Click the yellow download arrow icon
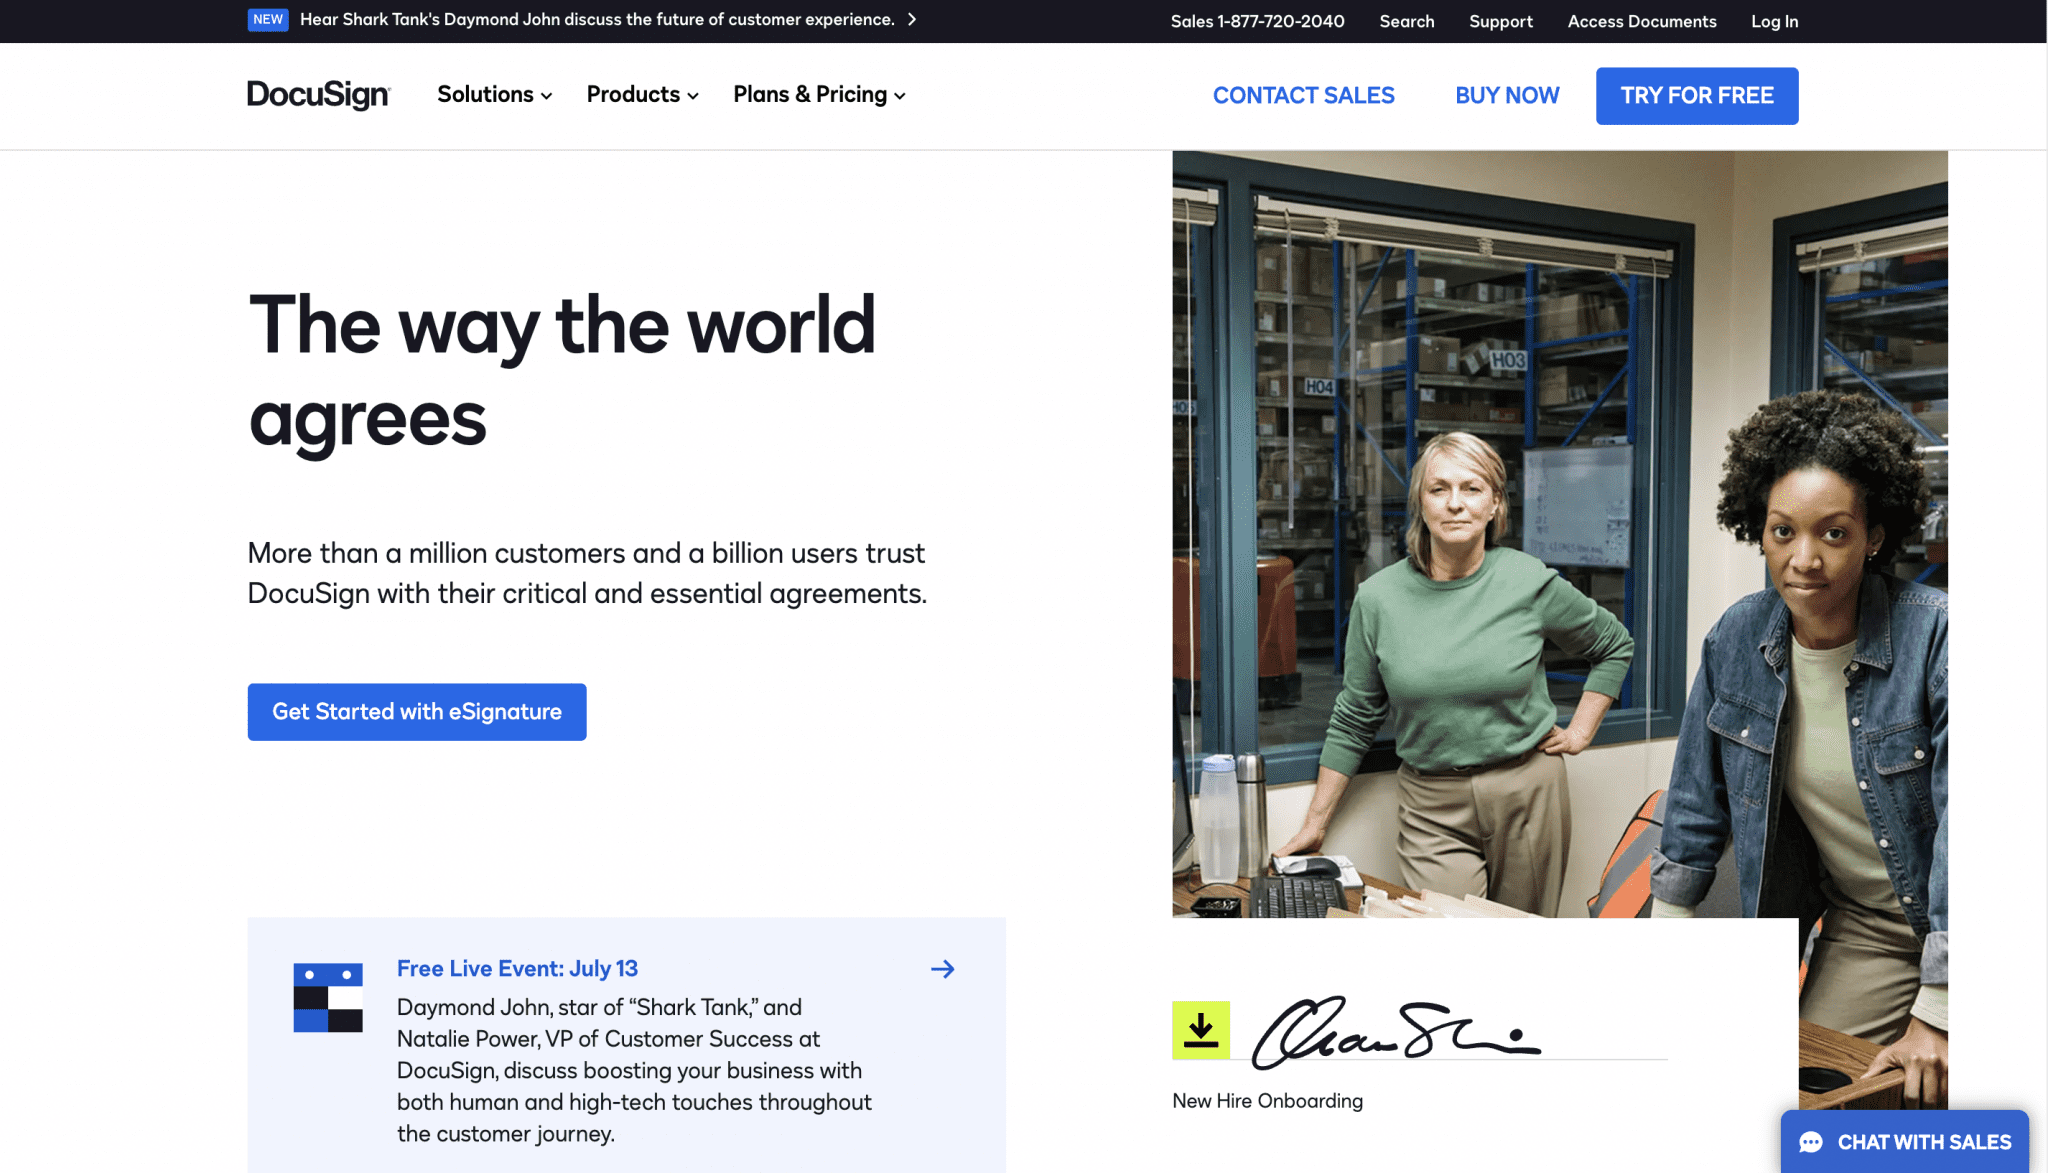The image size is (2048, 1173). (1200, 1030)
